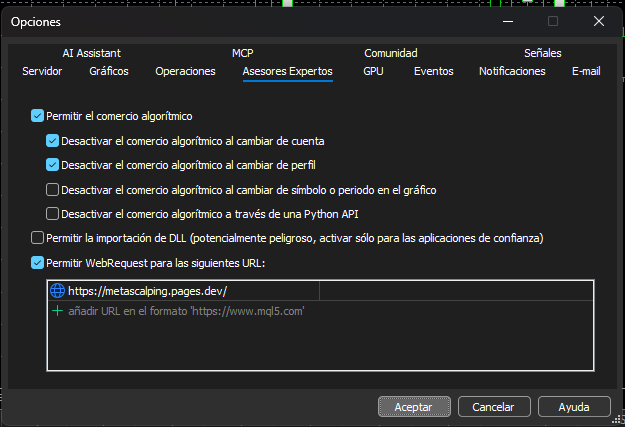Image resolution: width=625 pixels, height=427 pixels.
Task: Open the Operaciones tab
Action: pos(185,71)
